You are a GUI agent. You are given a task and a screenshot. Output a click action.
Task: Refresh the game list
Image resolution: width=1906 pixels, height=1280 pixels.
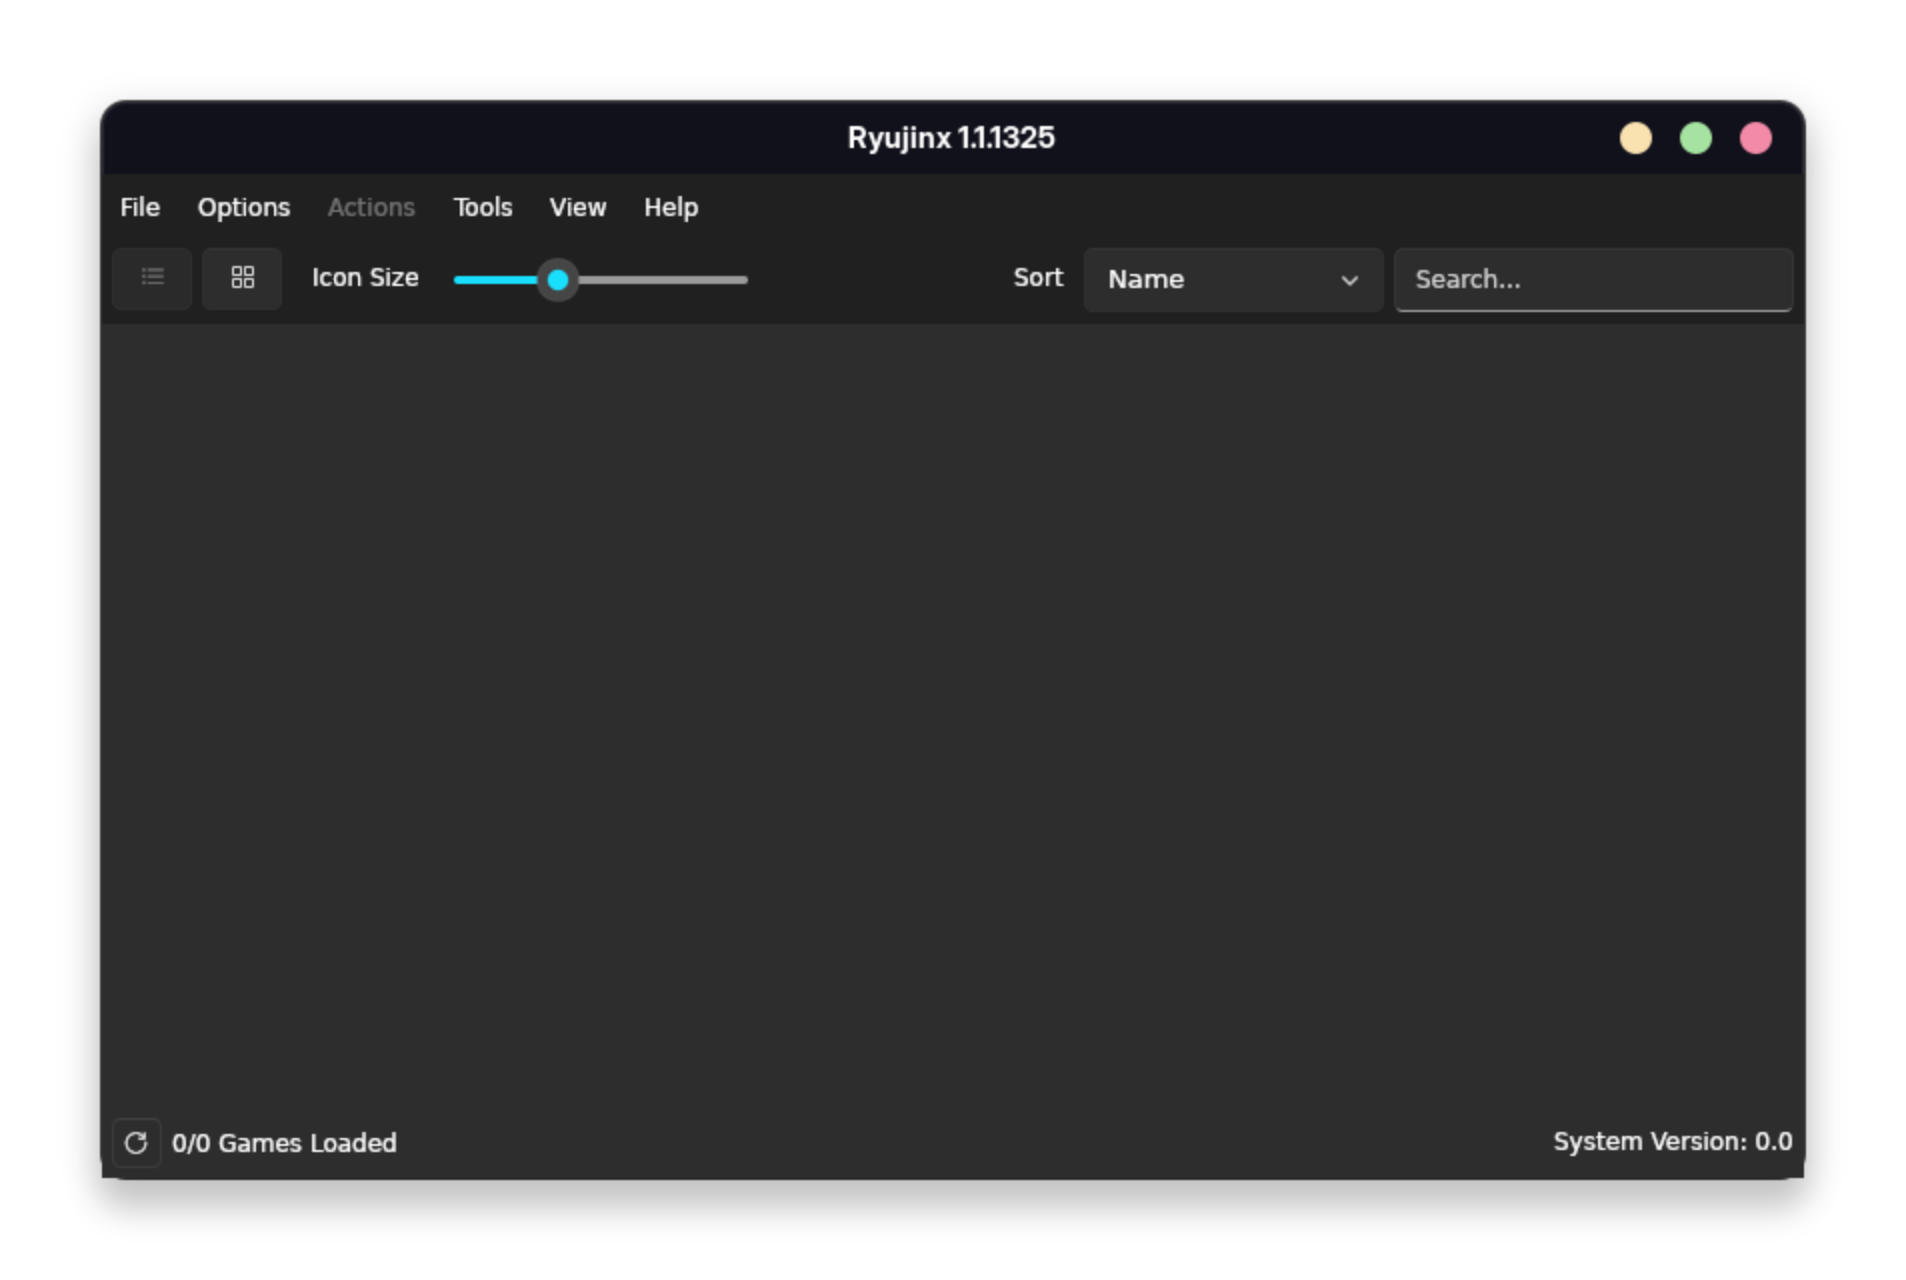click(x=137, y=1142)
